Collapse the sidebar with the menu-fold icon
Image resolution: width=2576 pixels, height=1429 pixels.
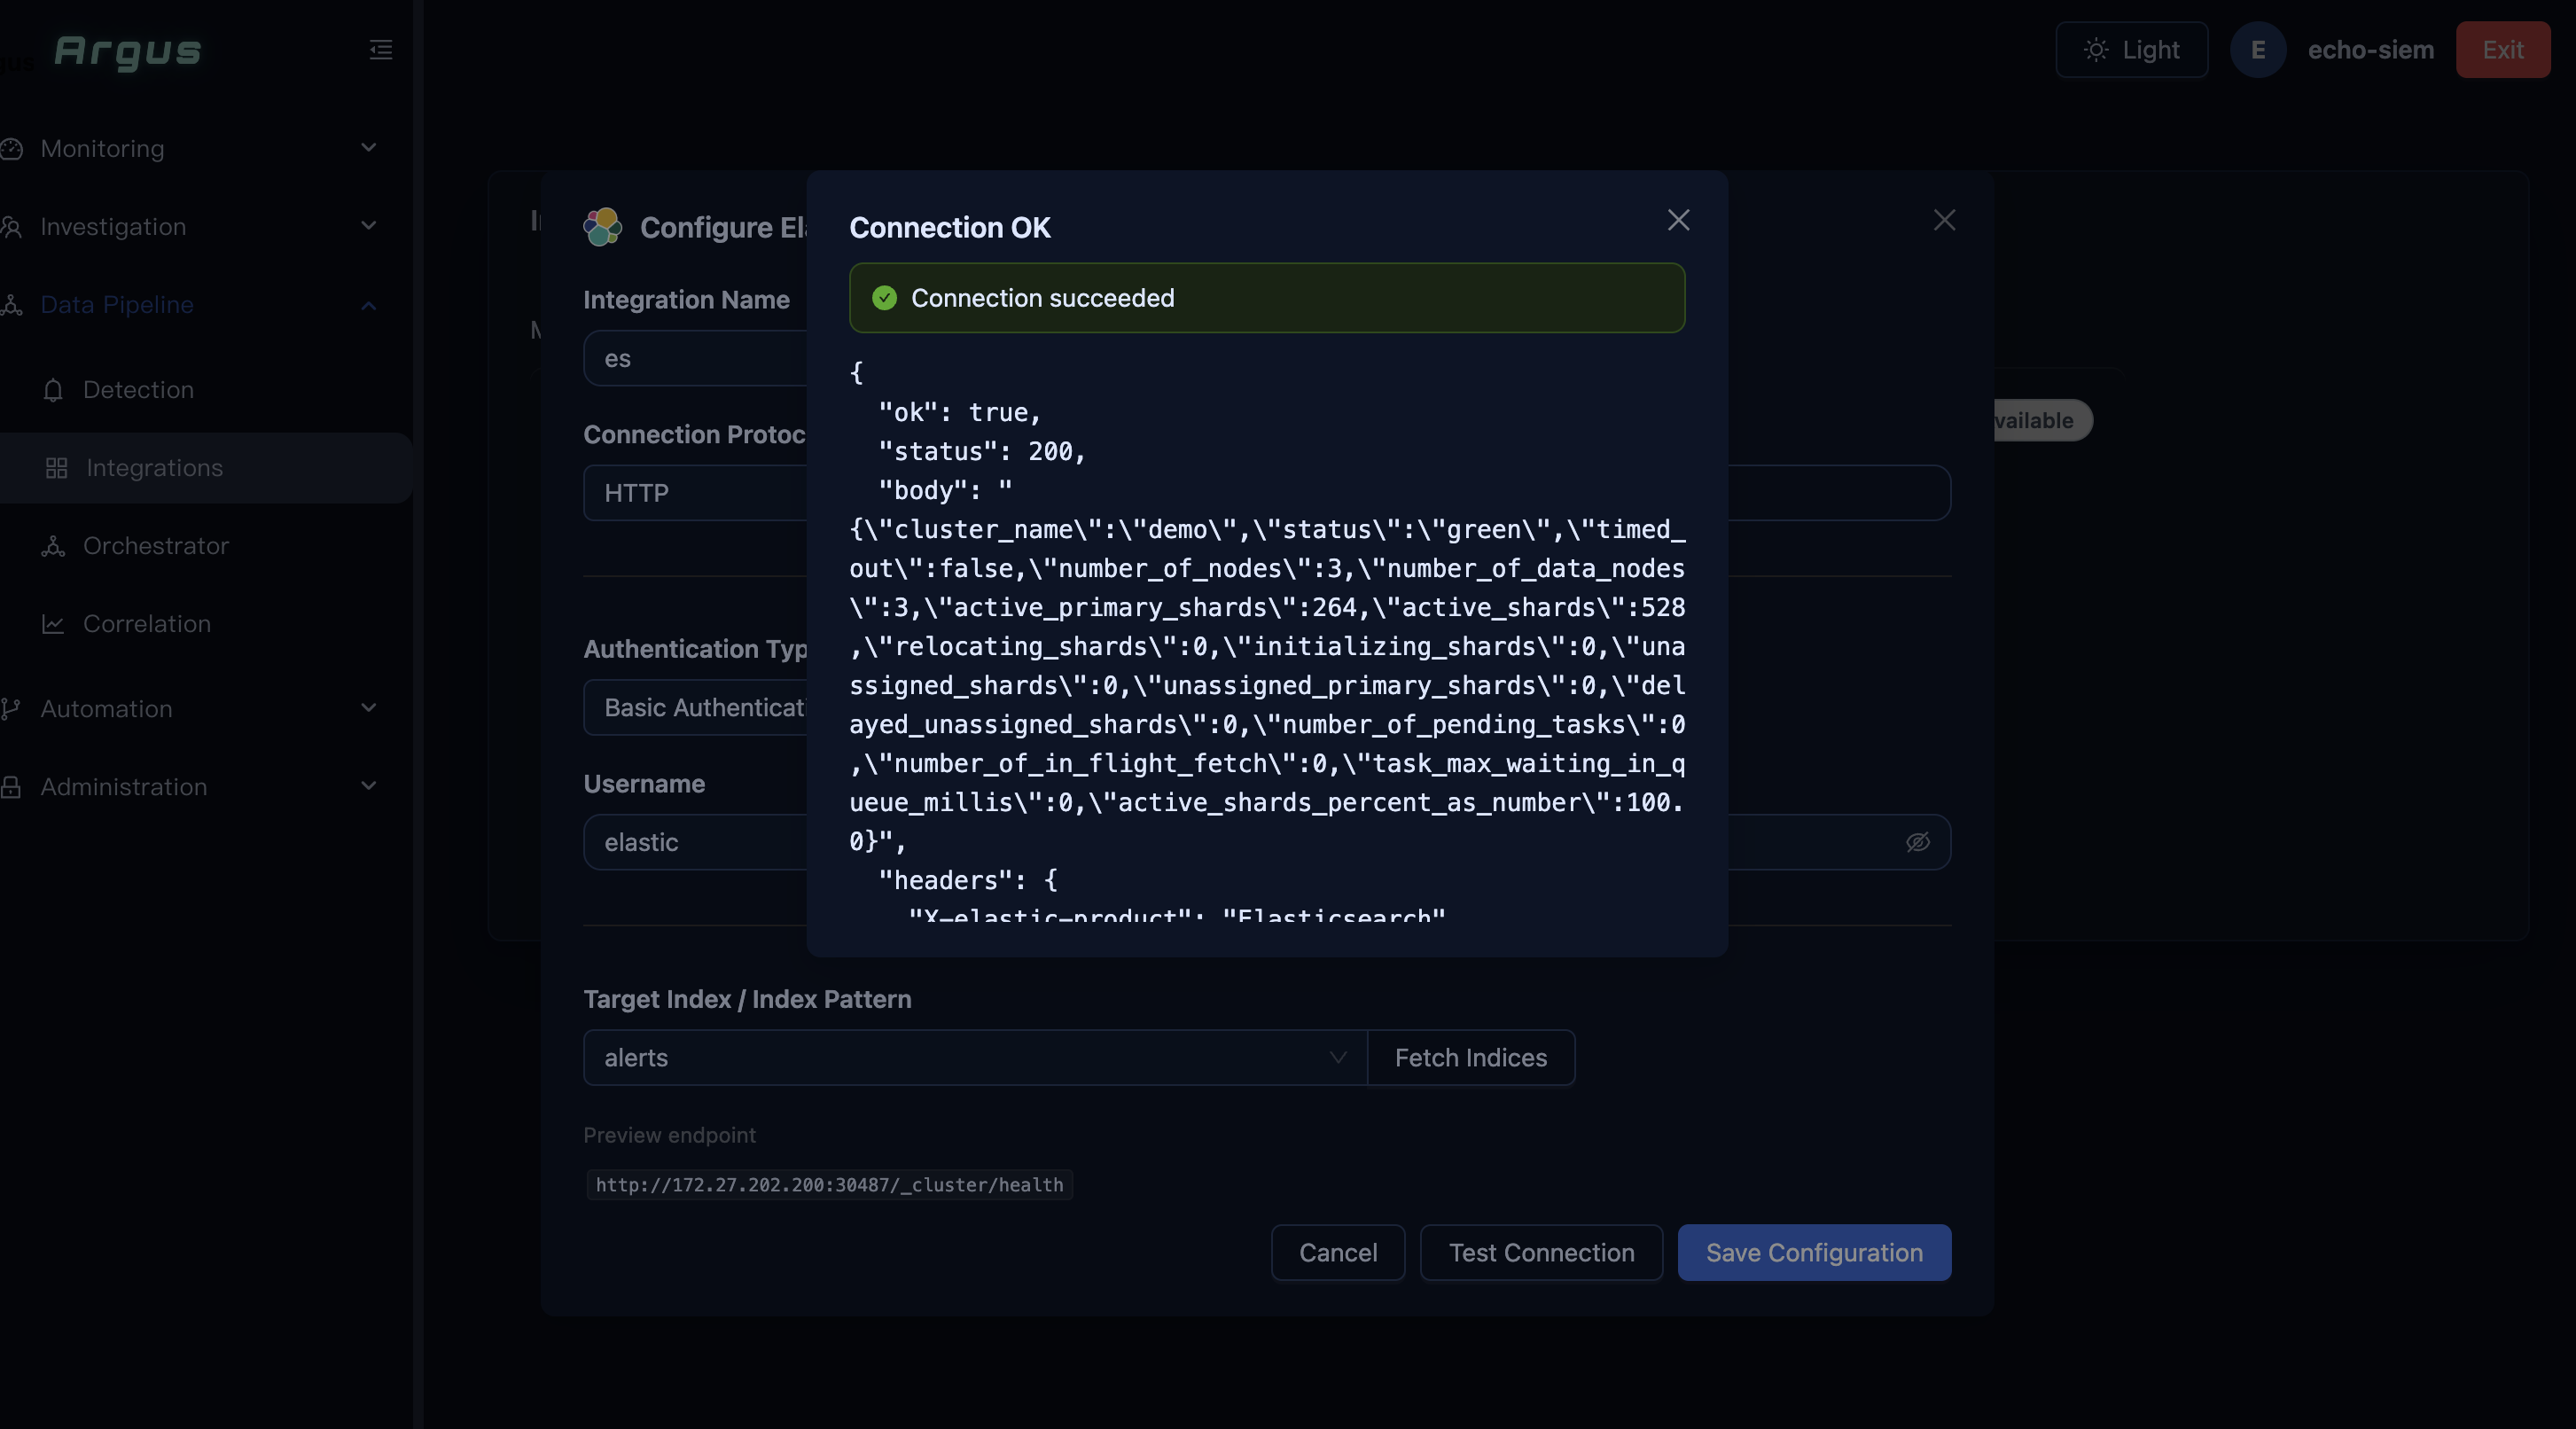pyautogui.click(x=380, y=50)
